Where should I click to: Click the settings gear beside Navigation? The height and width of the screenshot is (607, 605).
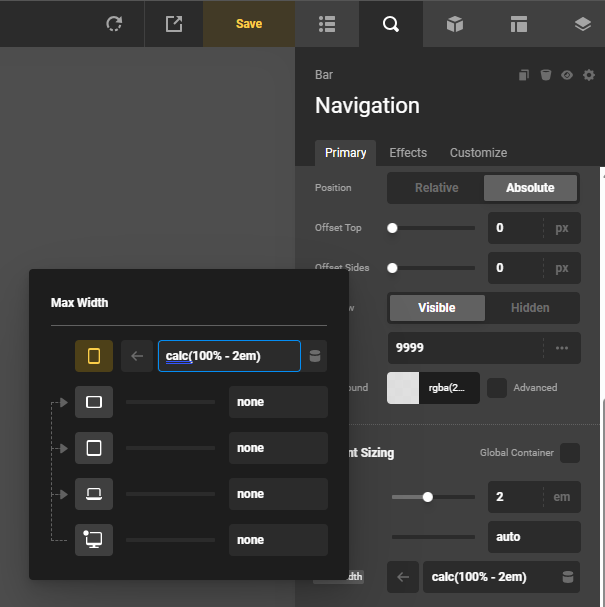tap(589, 75)
